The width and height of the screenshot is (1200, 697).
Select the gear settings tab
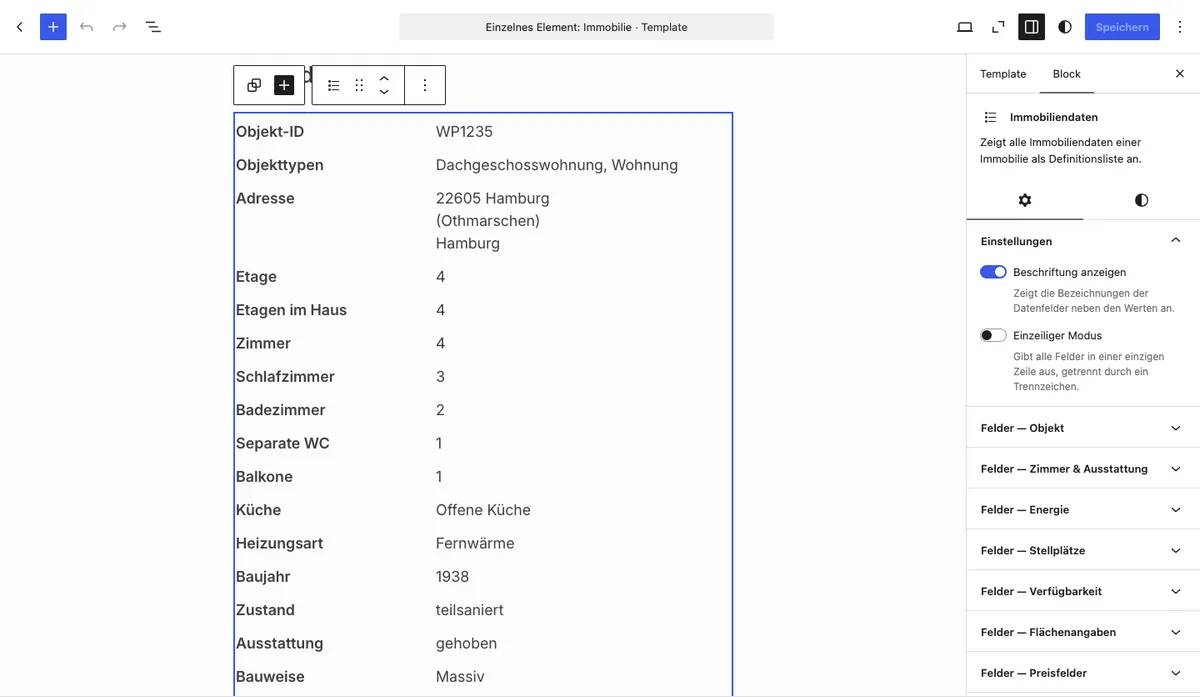1025,200
